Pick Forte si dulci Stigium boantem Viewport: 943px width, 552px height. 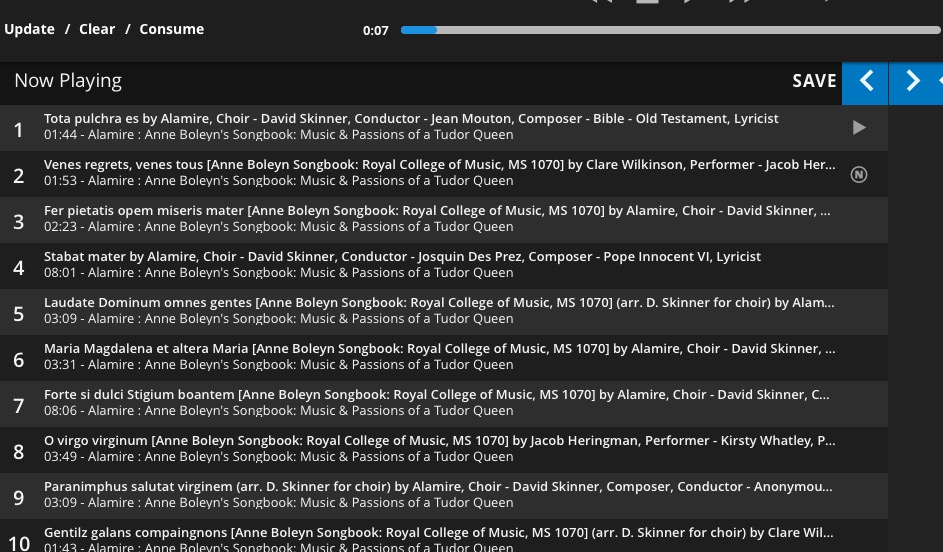click(x=444, y=403)
